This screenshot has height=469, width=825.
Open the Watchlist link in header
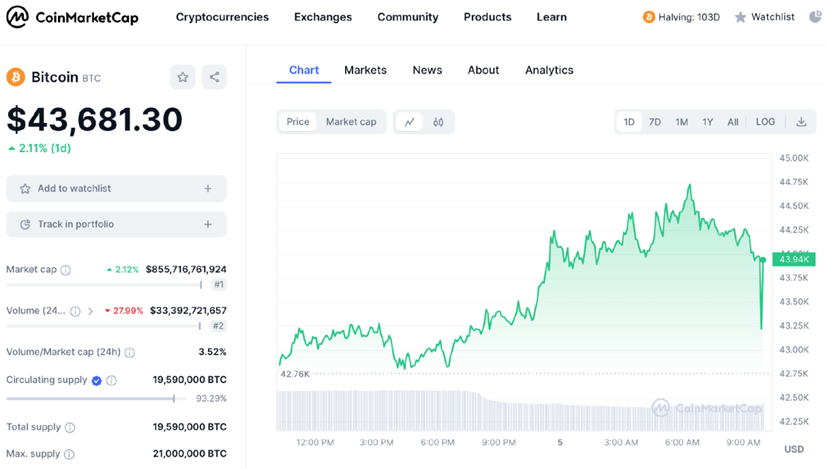point(764,17)
